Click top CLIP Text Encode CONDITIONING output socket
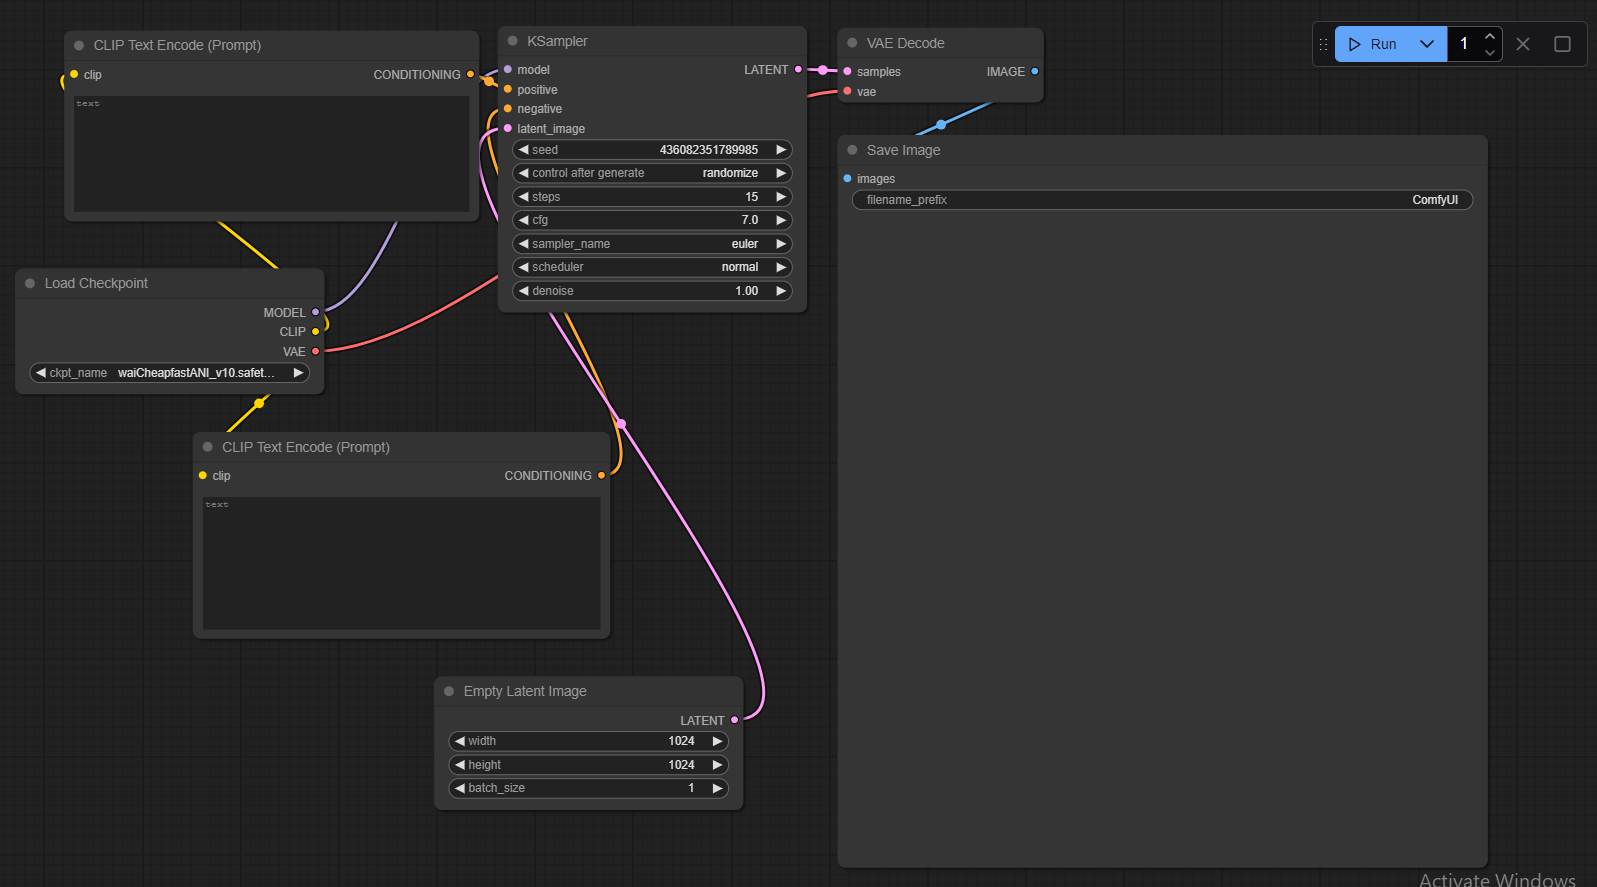Image resolution: width=1597 pixels, height=887 pixels. 470,75
